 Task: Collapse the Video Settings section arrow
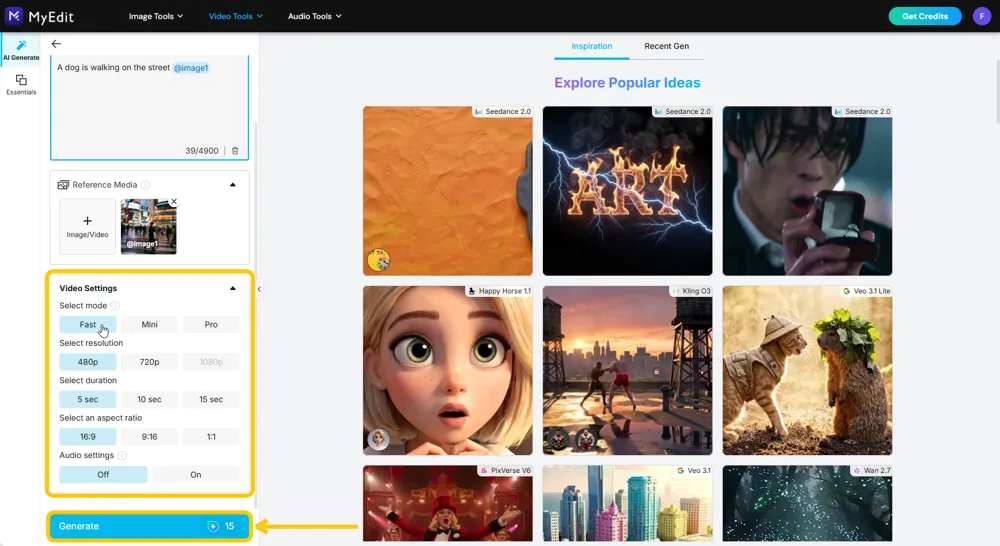click(233, 288)
